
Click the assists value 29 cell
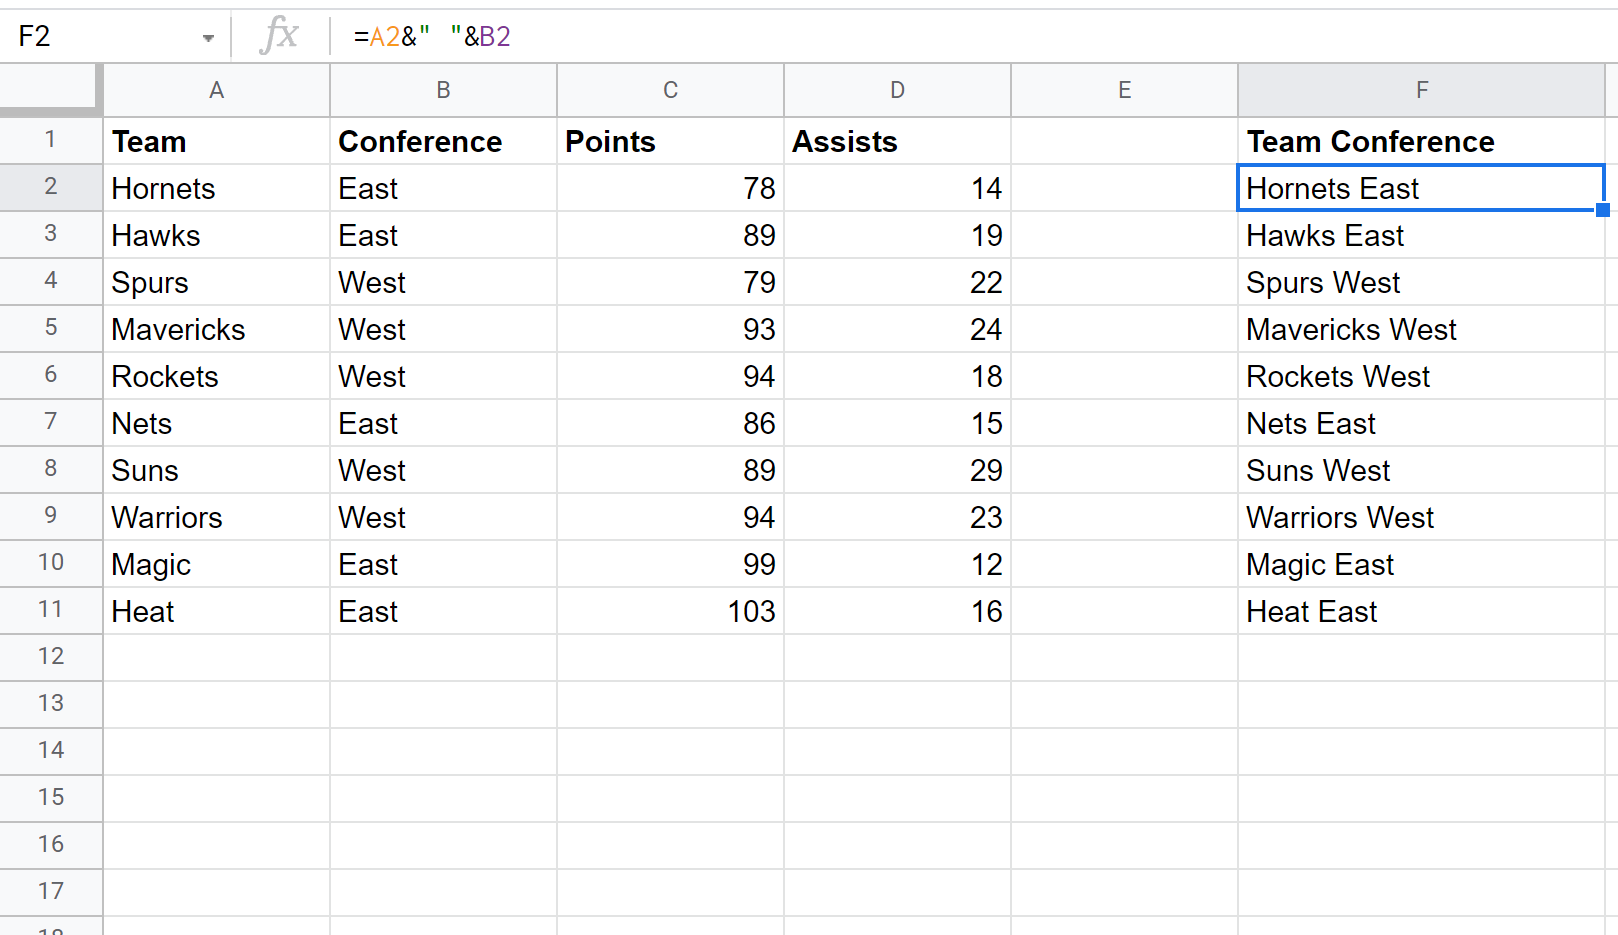pyautogui.click(x=897, y=470)
